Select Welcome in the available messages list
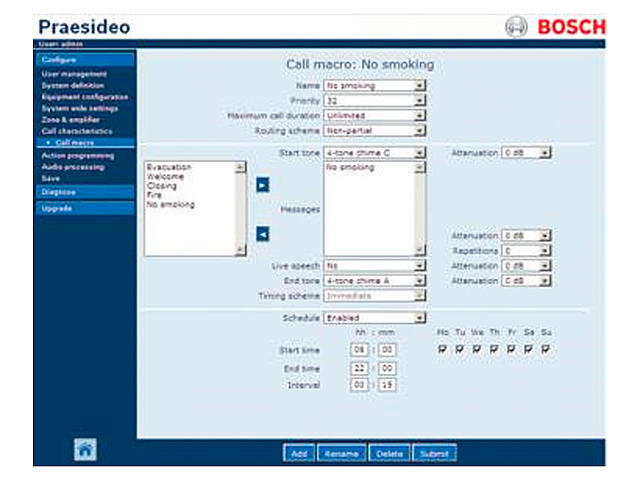640x480 pixels. 165,176
